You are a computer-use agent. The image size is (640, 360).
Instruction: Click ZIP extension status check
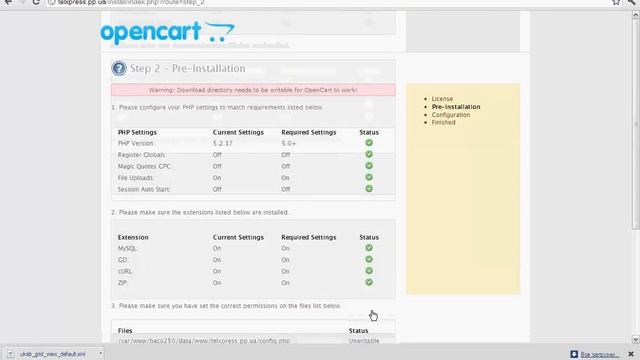click(369, 282)
